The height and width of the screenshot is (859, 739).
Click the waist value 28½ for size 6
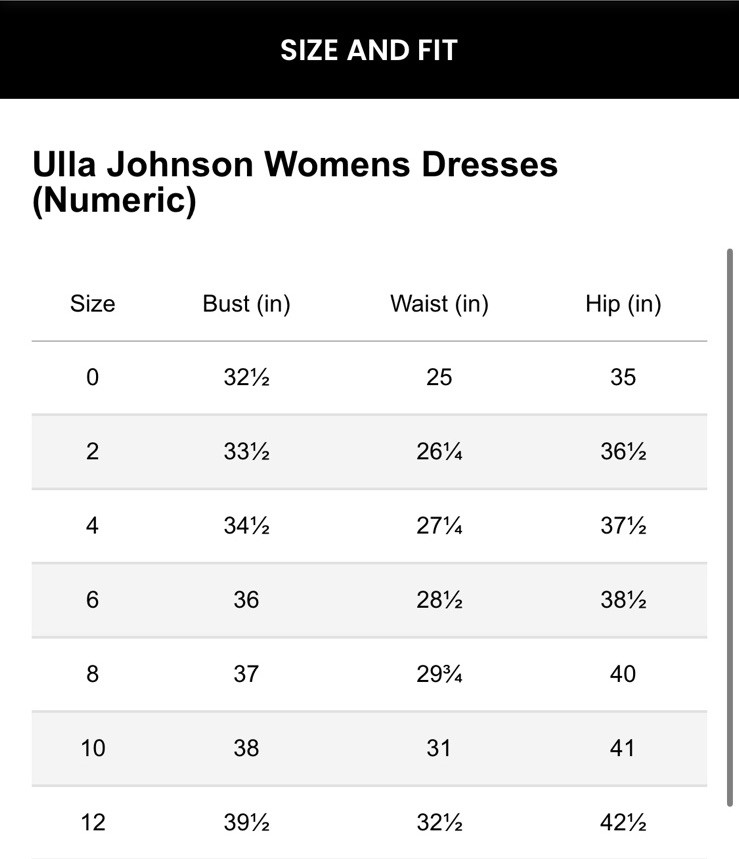click(439, 600)
